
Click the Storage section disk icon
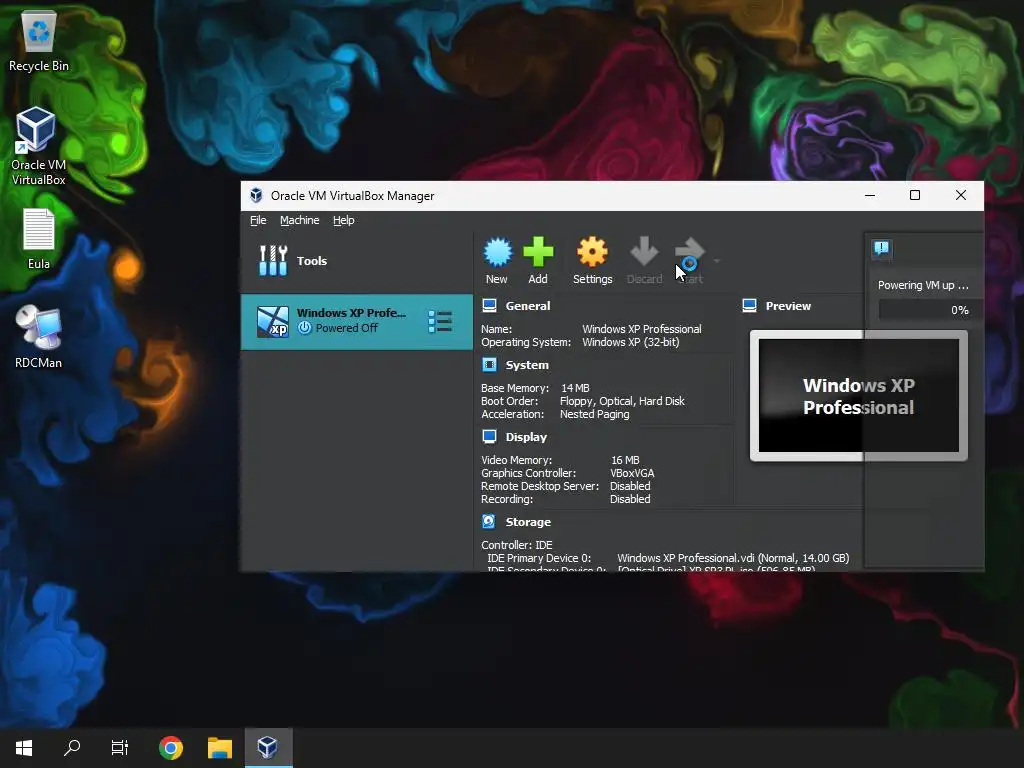488,521
